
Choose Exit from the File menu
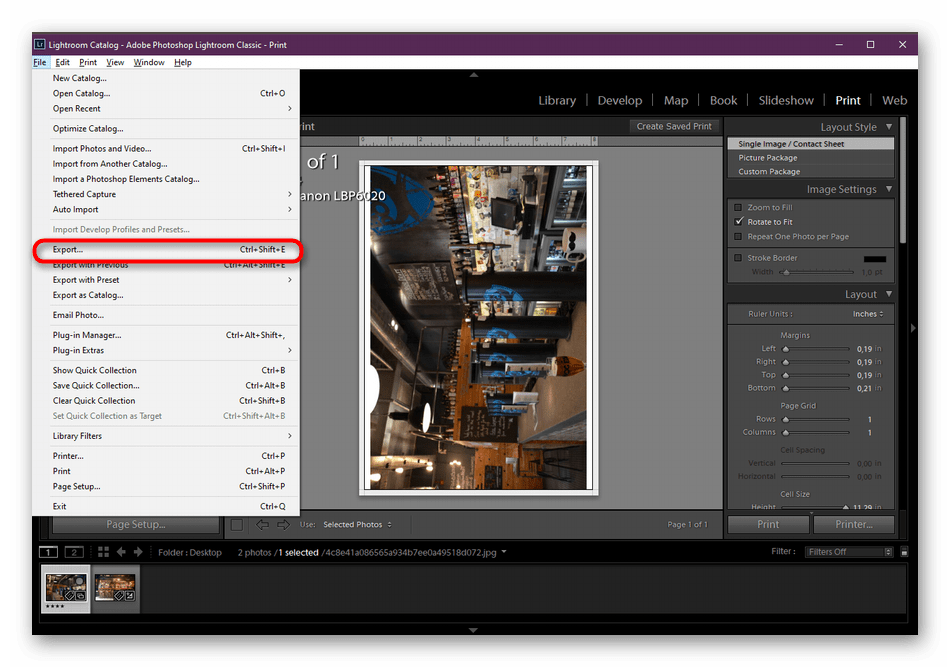pyautogui.click(x=167, y=506)
